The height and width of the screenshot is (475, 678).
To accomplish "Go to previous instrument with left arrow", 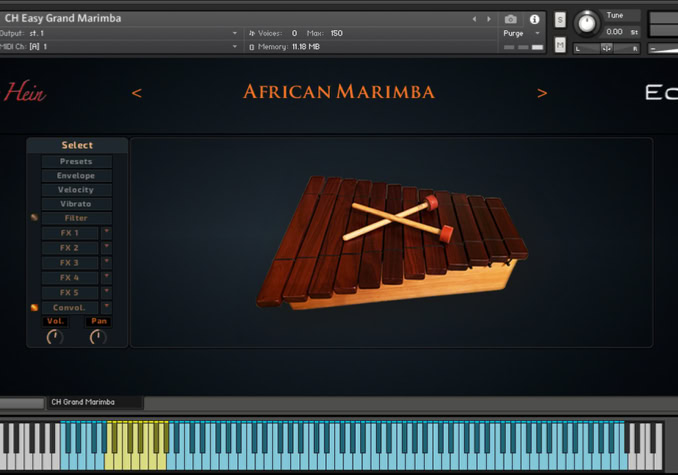I will tap(474, 19).
